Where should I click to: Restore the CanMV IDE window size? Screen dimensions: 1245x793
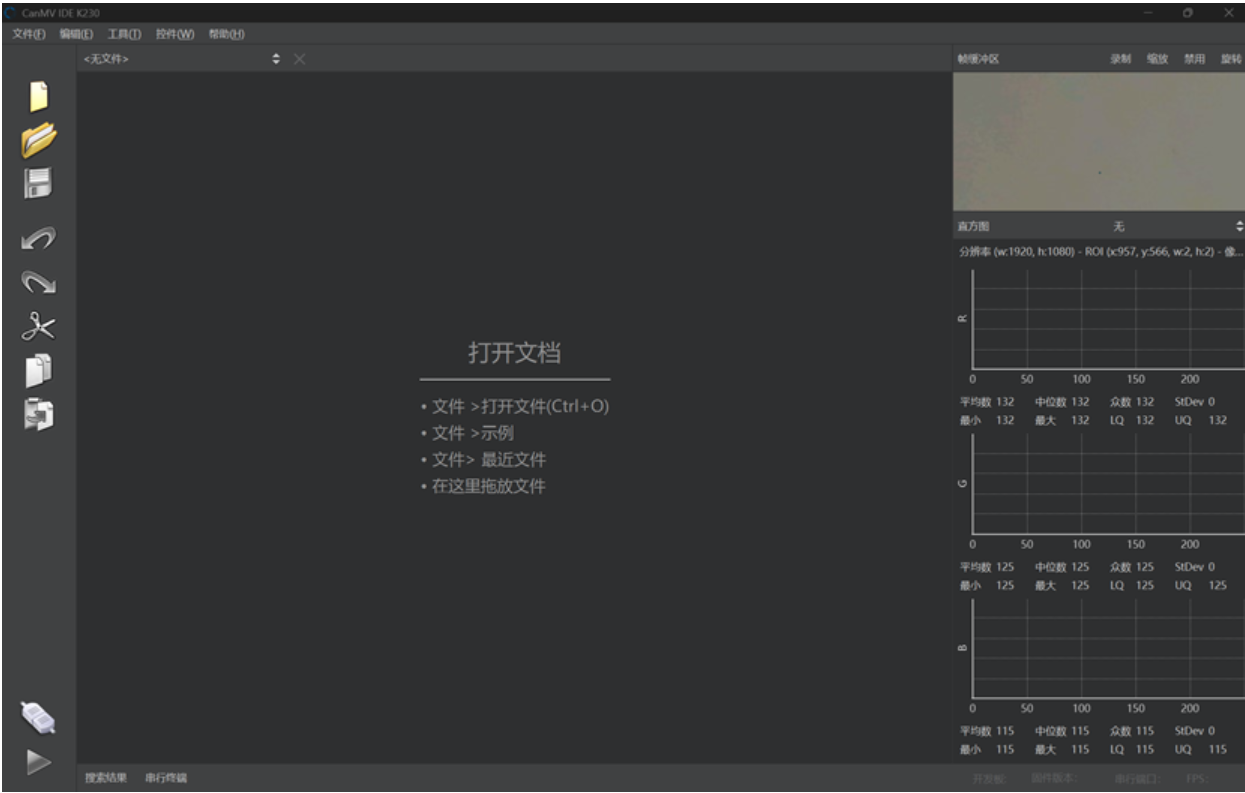tap(1187, 12)
